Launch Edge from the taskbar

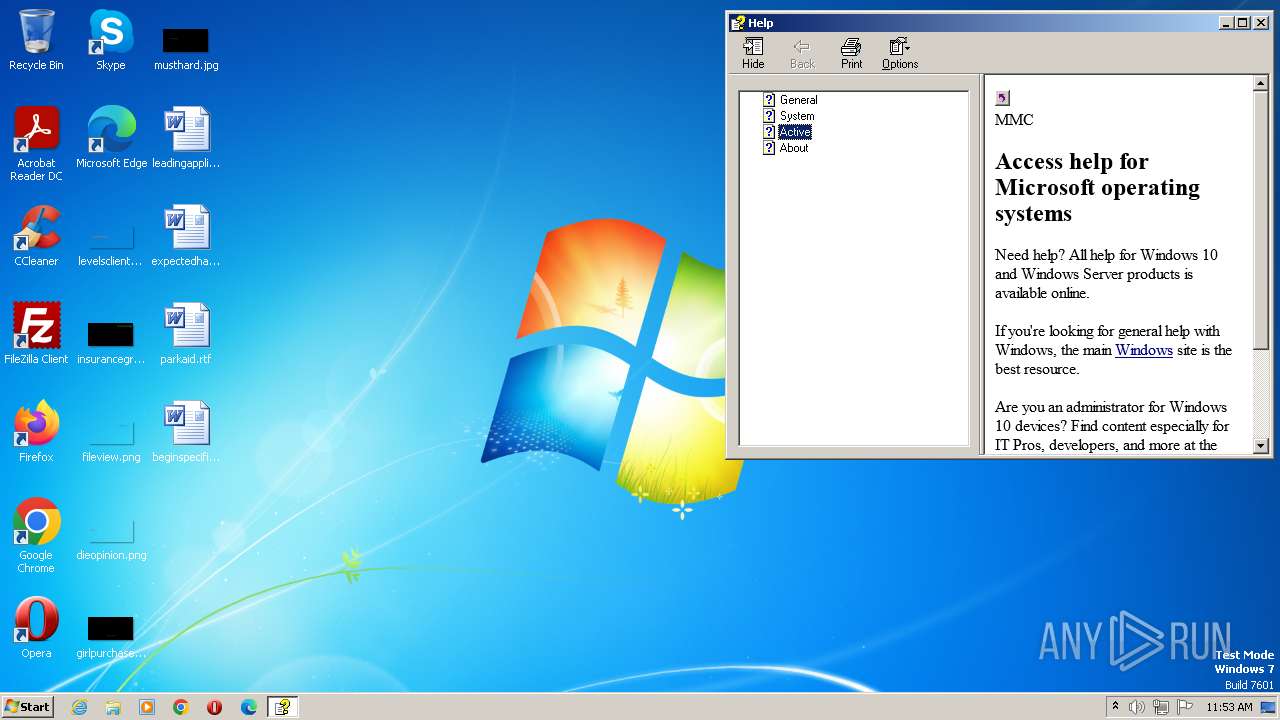tap(249, 707)
